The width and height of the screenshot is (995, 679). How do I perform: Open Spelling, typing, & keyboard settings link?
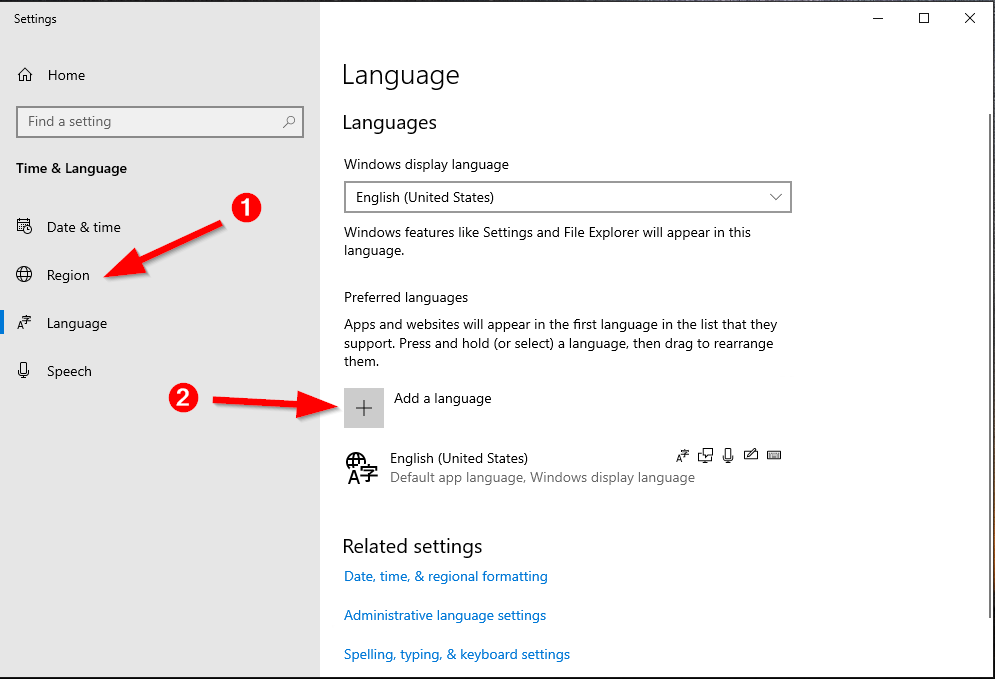pyautogui.click(x=457, y=654)
